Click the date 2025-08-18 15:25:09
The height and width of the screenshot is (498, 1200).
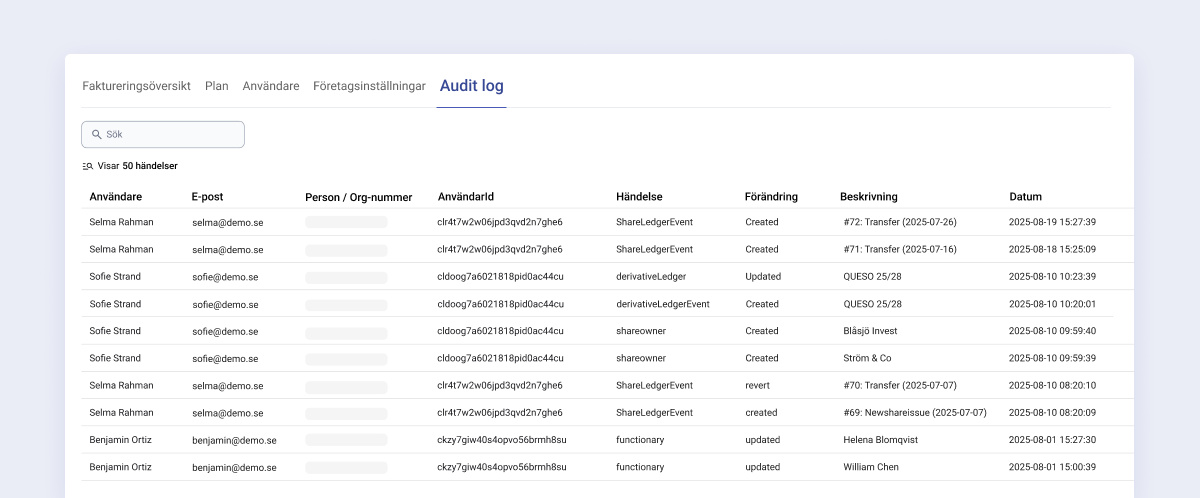point(1052,249)
